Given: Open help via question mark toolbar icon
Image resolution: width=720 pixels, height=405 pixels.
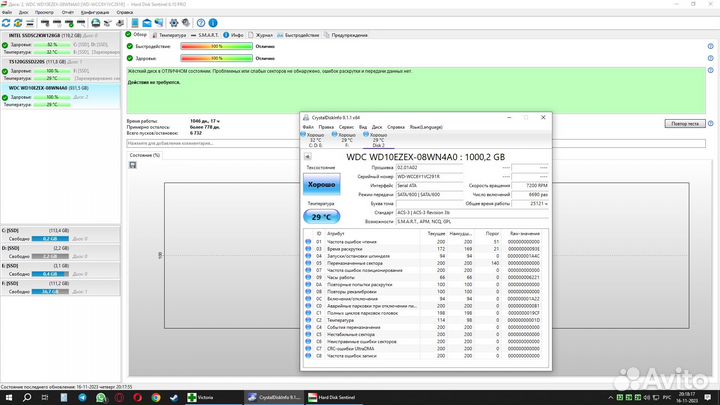Looking at the screenshot, I should pyautogui.click(x=201, y=22).
